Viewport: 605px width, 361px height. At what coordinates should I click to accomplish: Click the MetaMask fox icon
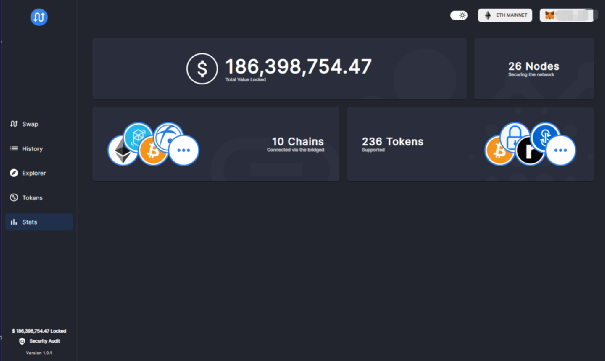coord(549,15)
